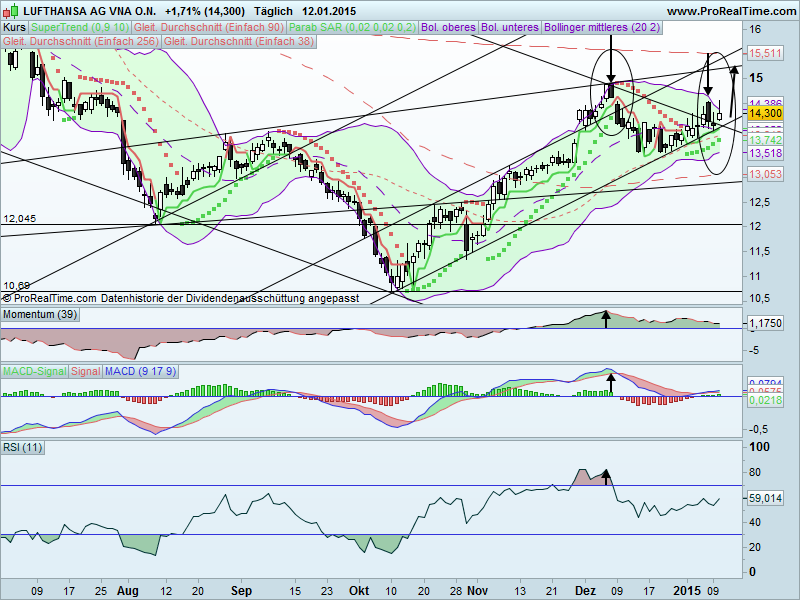Click the date 12.01.2015
Screen dimensions: 800x600
click(329, 11)
